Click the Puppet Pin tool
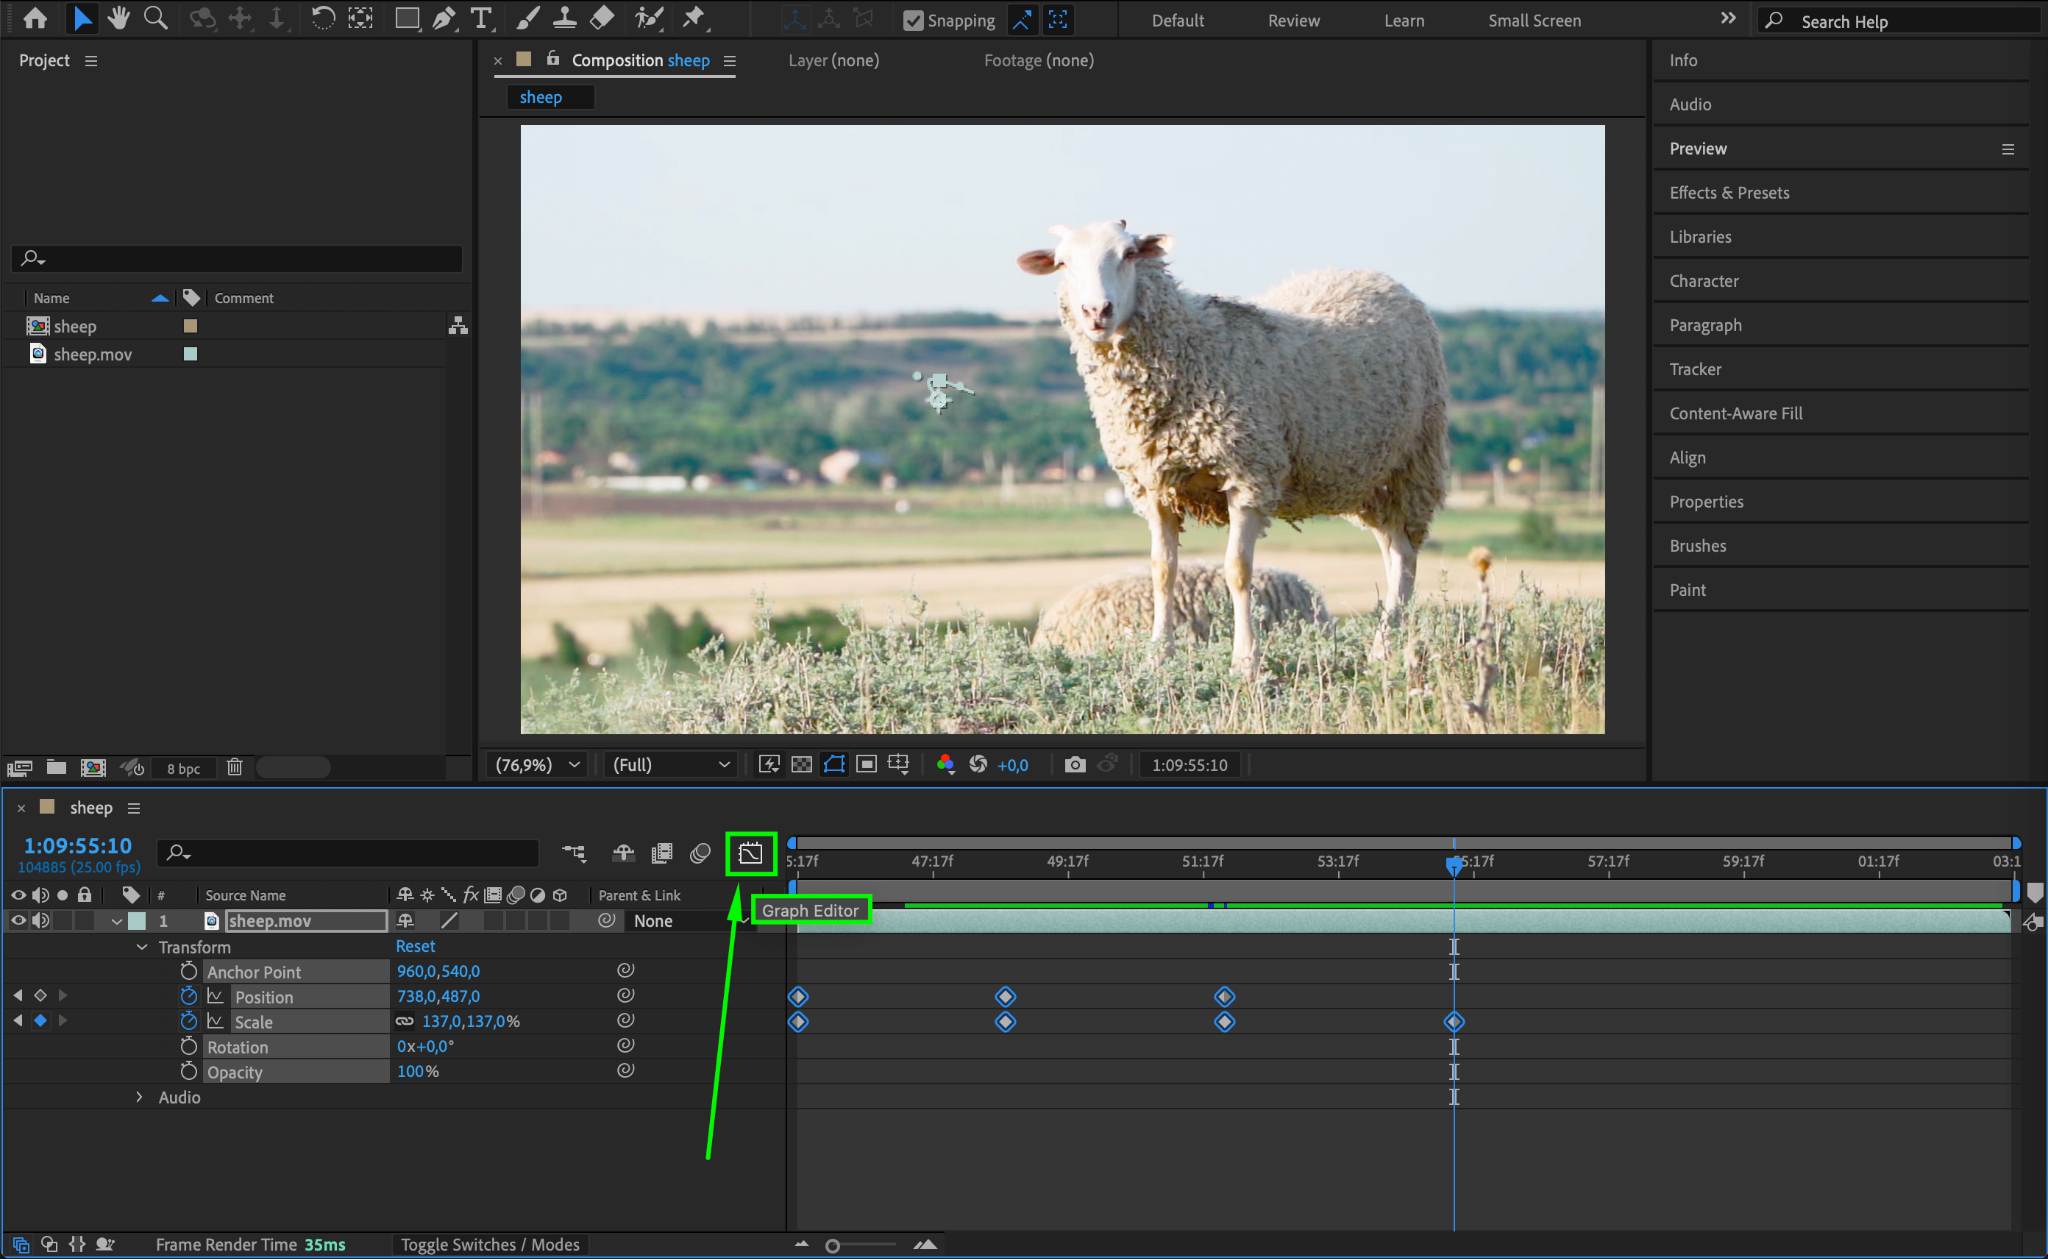 click(x=693, y=18)
